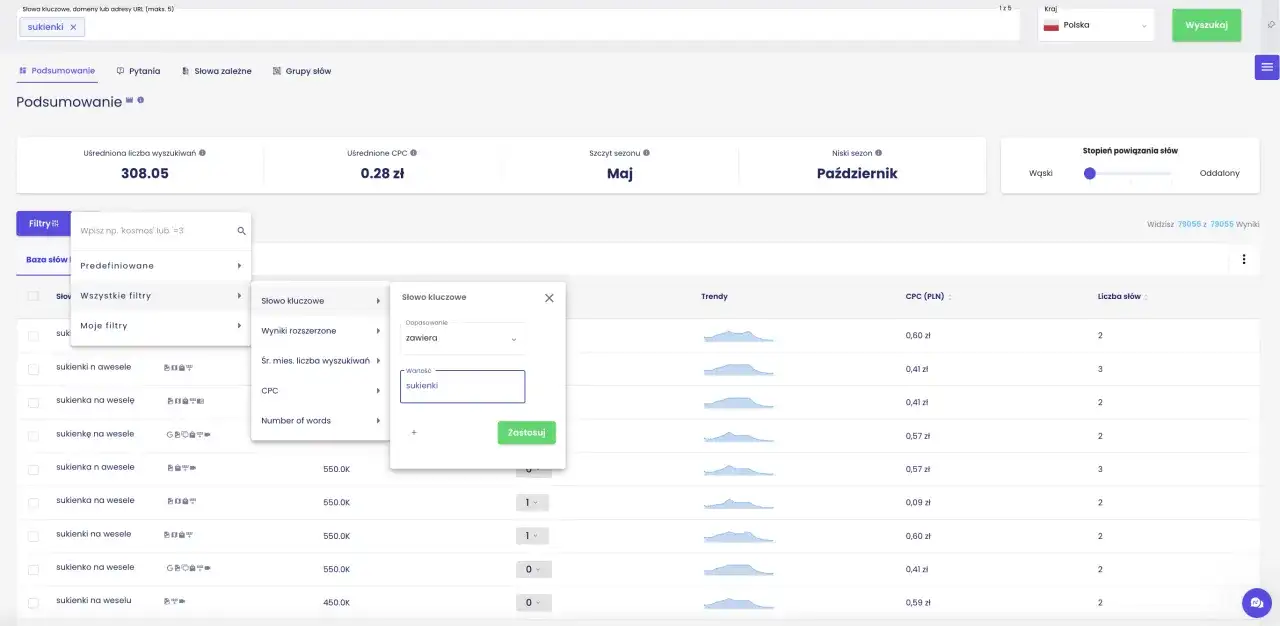The height and width of the screenshot is (626, 1280).
Task: Click the plus icon to add condition
Action: [x=414, y=433]
